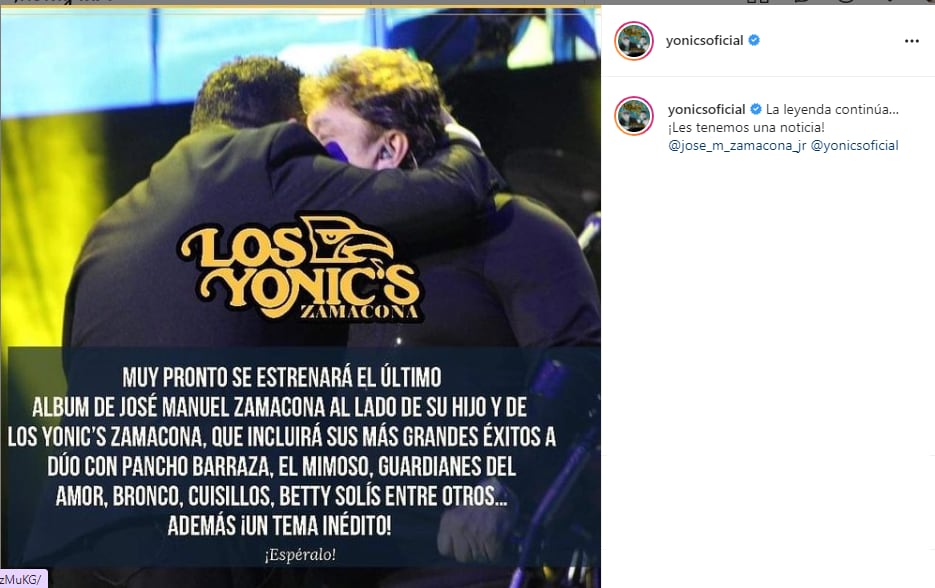
Task: Click the post photo of two men hugging
Action: [x=300, y=179]
